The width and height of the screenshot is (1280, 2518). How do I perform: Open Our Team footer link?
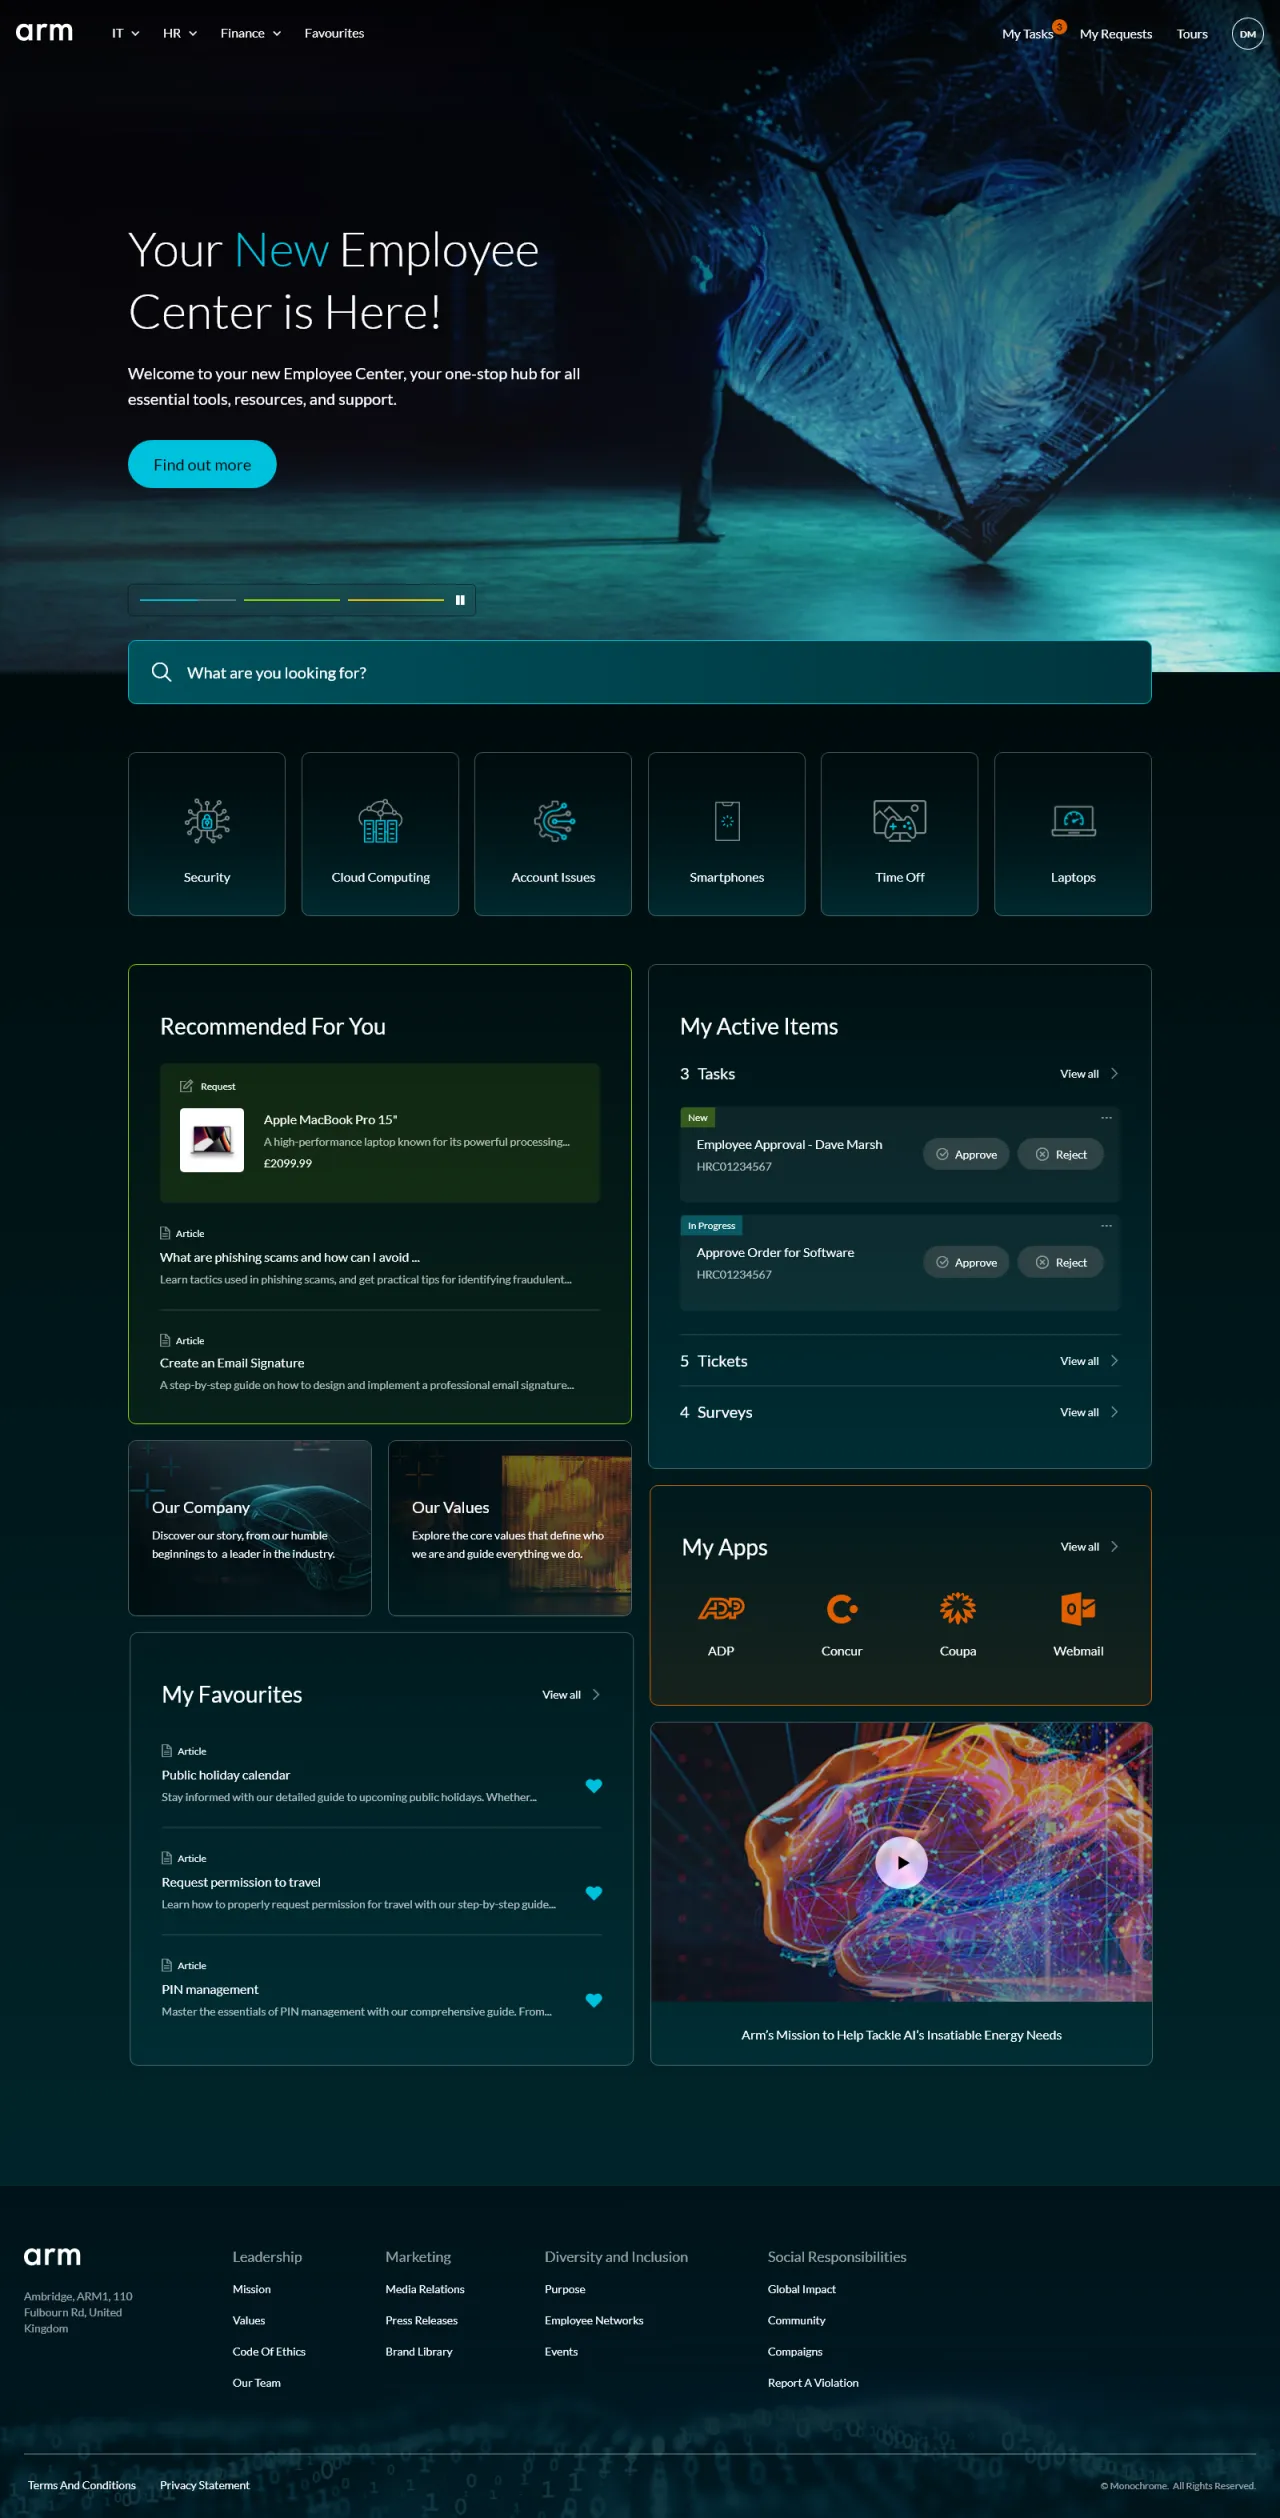click(257, 2383)
